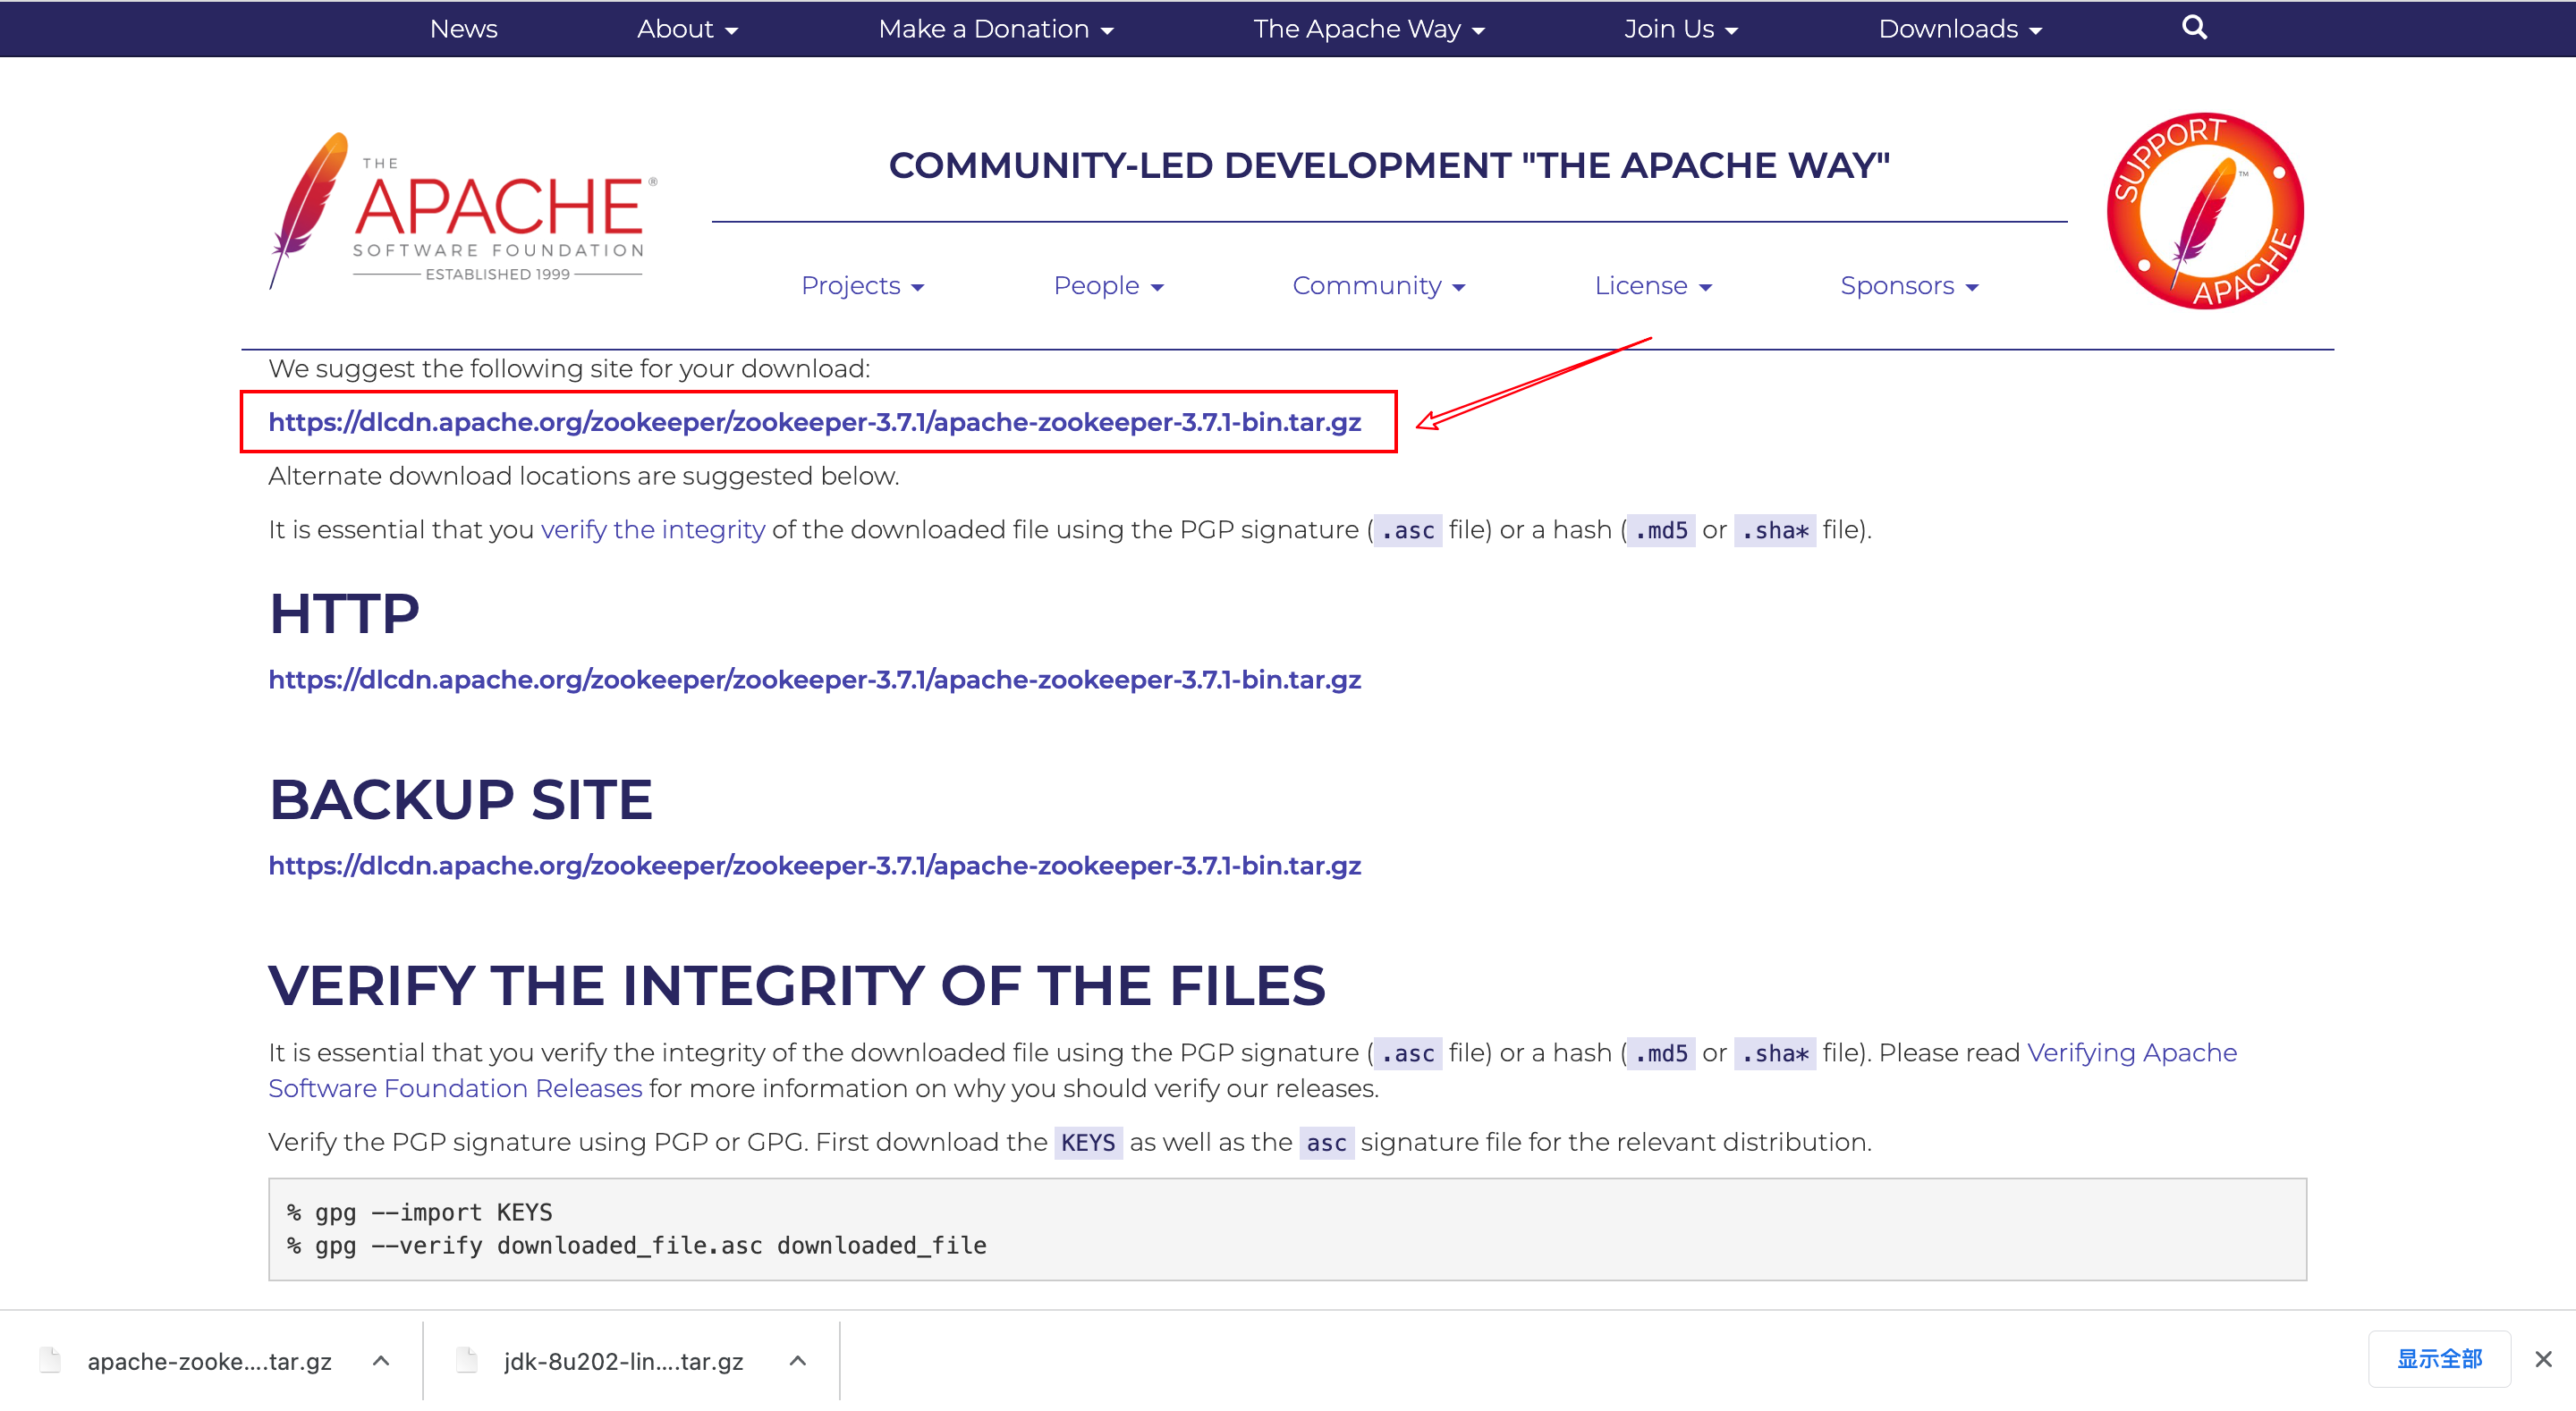The height and width of the screenshot is (1411, 2576).
Task: Click the jdk-8u202 tar.gz download file icon
Action: click(x=466, y=1360)
